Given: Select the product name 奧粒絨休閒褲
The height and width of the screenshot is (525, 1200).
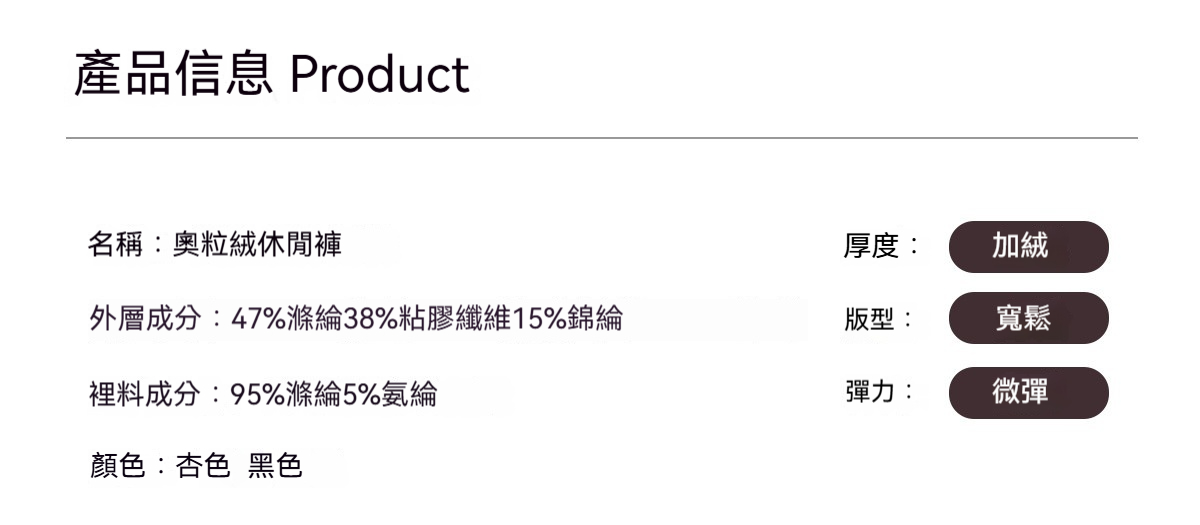Looking at the screenshot, I should [x=257, y=246].
